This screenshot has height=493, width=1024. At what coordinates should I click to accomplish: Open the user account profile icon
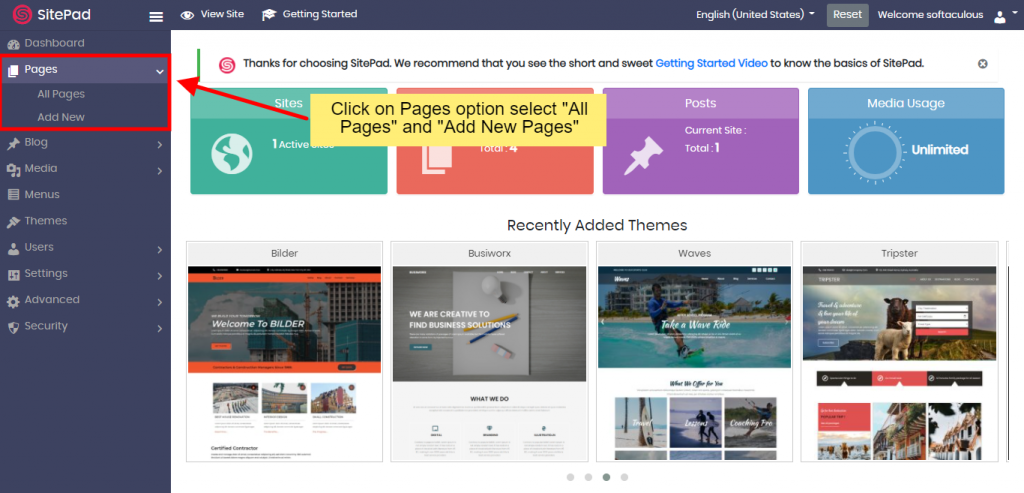coord(1000,16)
